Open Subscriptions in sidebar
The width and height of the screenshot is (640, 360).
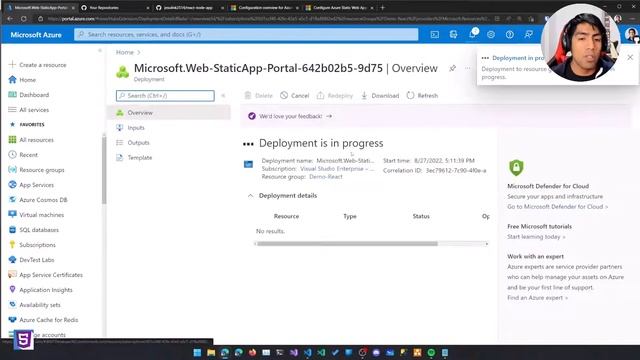(x=32, y=245)
